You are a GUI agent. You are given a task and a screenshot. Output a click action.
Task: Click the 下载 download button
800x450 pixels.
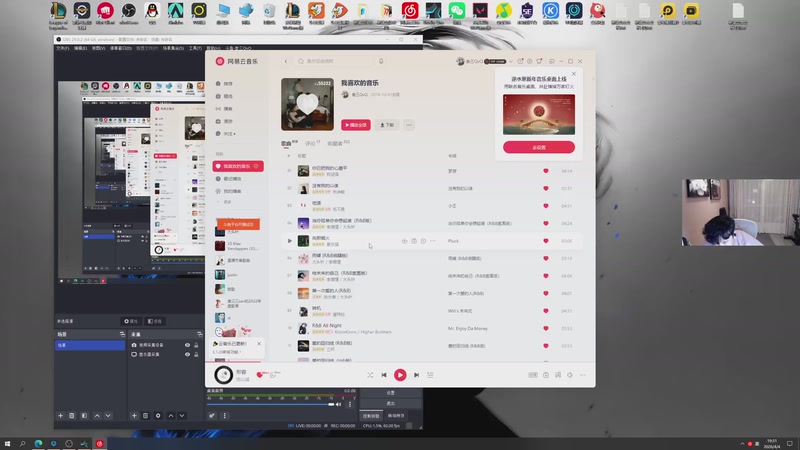[x=387, y=125]
